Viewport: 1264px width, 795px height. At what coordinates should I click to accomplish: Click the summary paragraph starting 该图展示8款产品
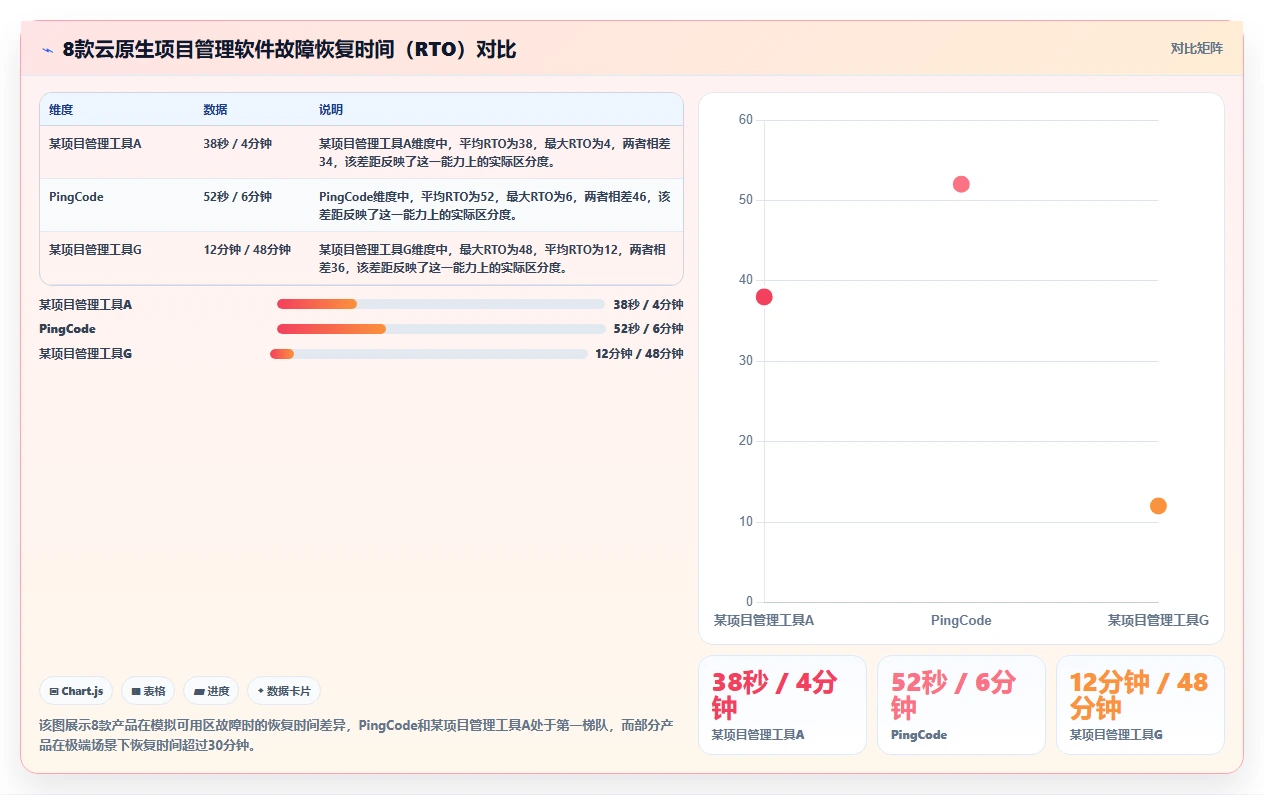tap(356, 735)
